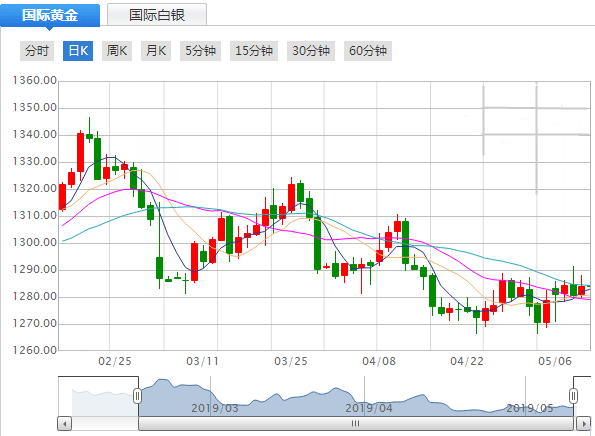595x436 pixels.
Task: Choose the 分时 chart interval
Action: pos(37,50)
